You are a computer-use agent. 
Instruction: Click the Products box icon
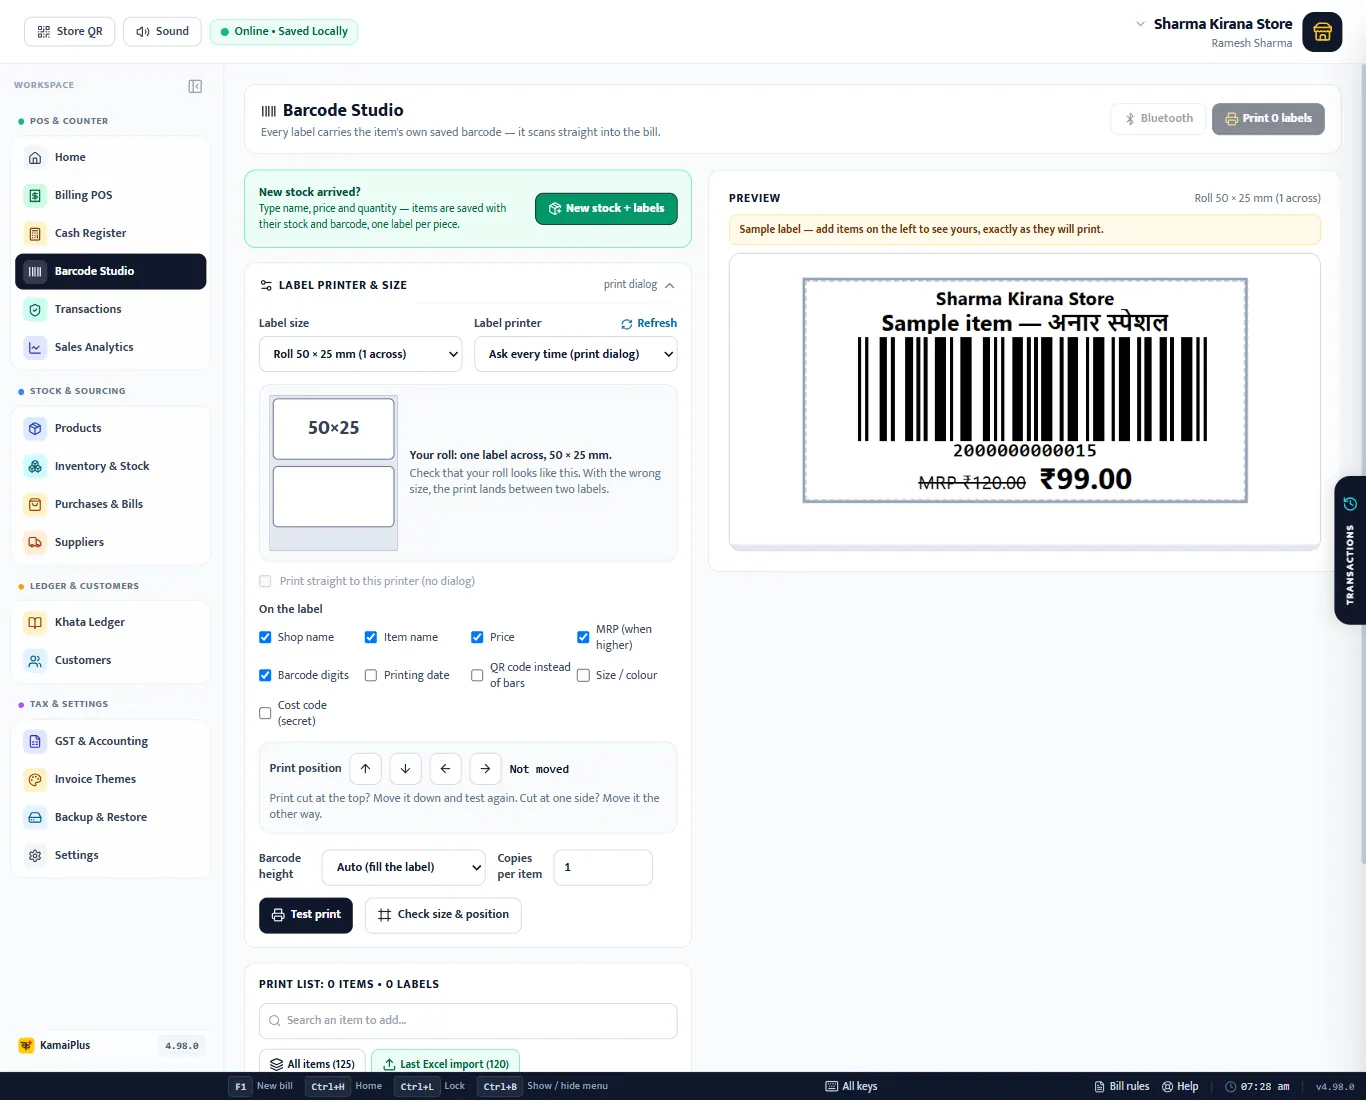coord(35,429)
